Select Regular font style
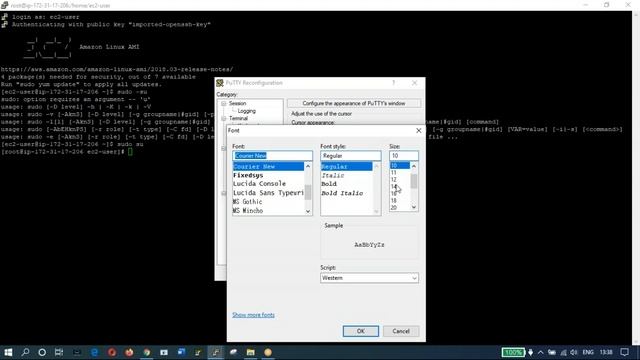The height and width of the screenshot is (360, 640). coord(347,167)
